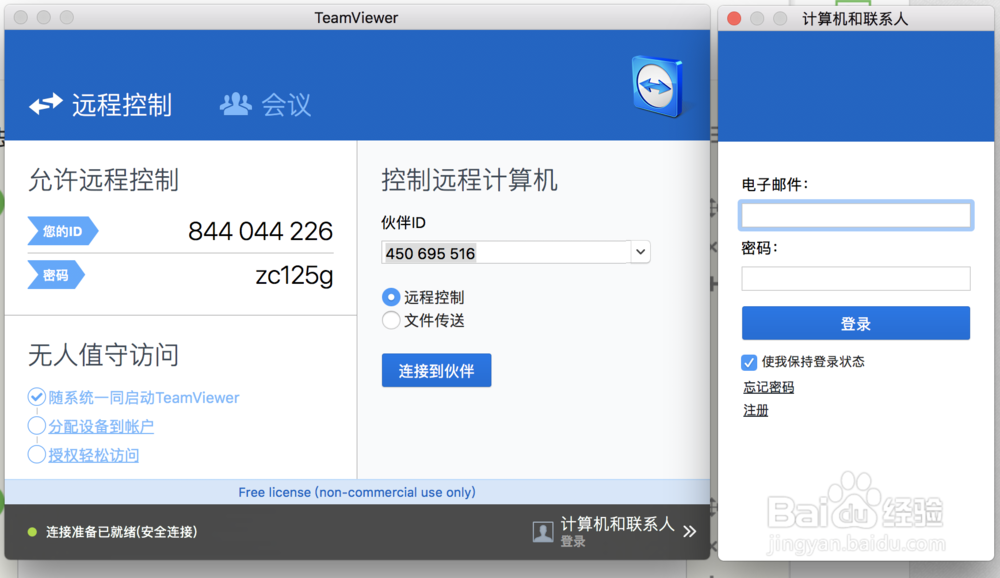Open 计算机和联系人 in the bottom bar

[617, 524]
